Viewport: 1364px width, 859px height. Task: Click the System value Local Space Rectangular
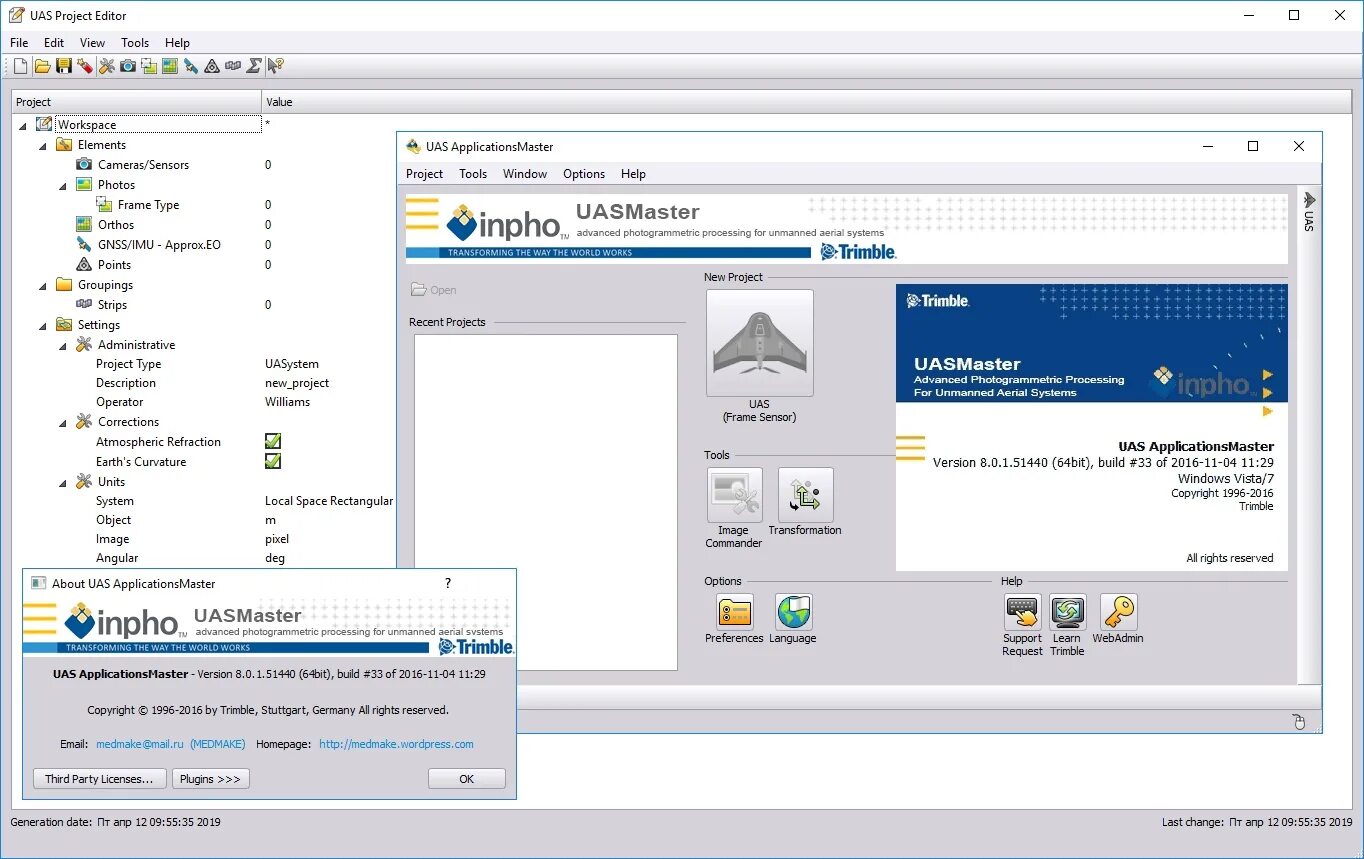pos(329,501)
